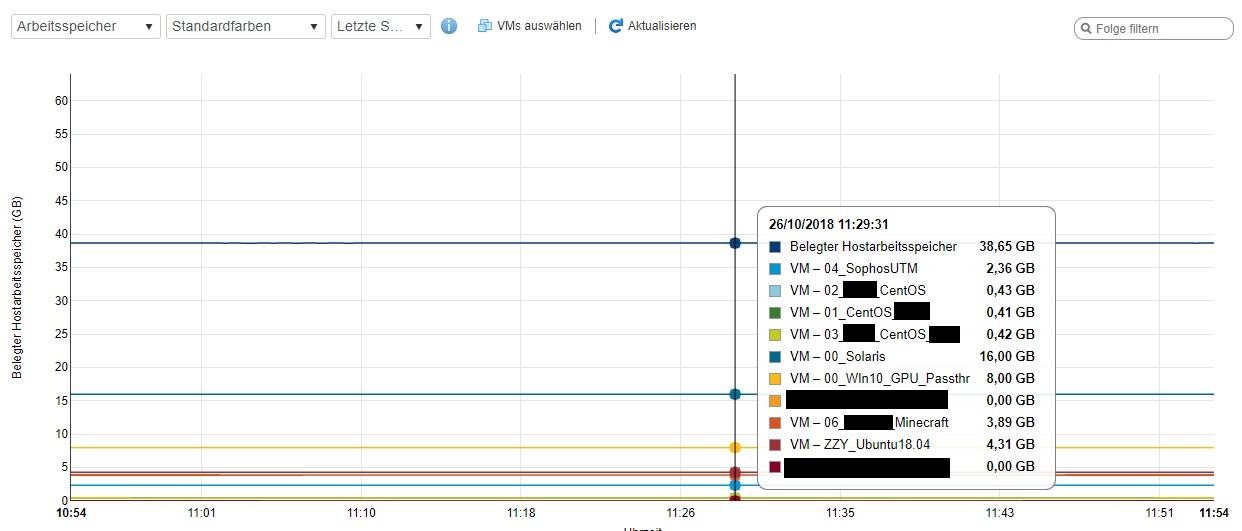Click the ZZY_Ubuntu18.04 legend color swatch
1242x531 pixels.
(775, 445)
